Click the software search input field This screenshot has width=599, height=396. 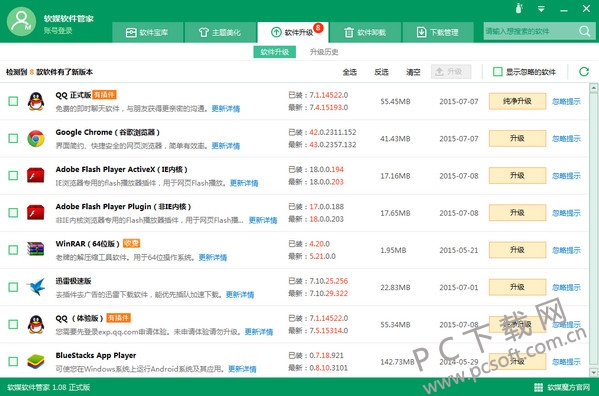point(530,31)
